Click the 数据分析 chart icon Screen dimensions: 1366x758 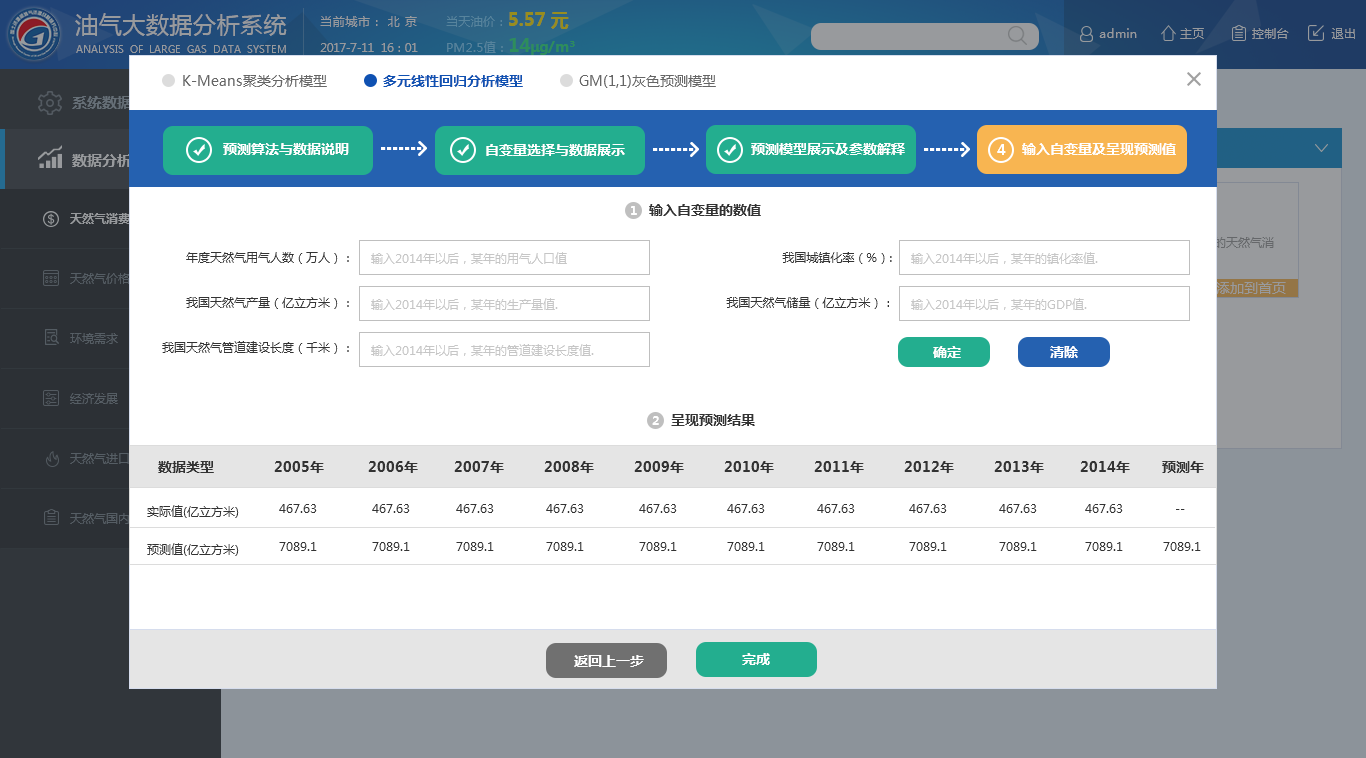(50, 158)
